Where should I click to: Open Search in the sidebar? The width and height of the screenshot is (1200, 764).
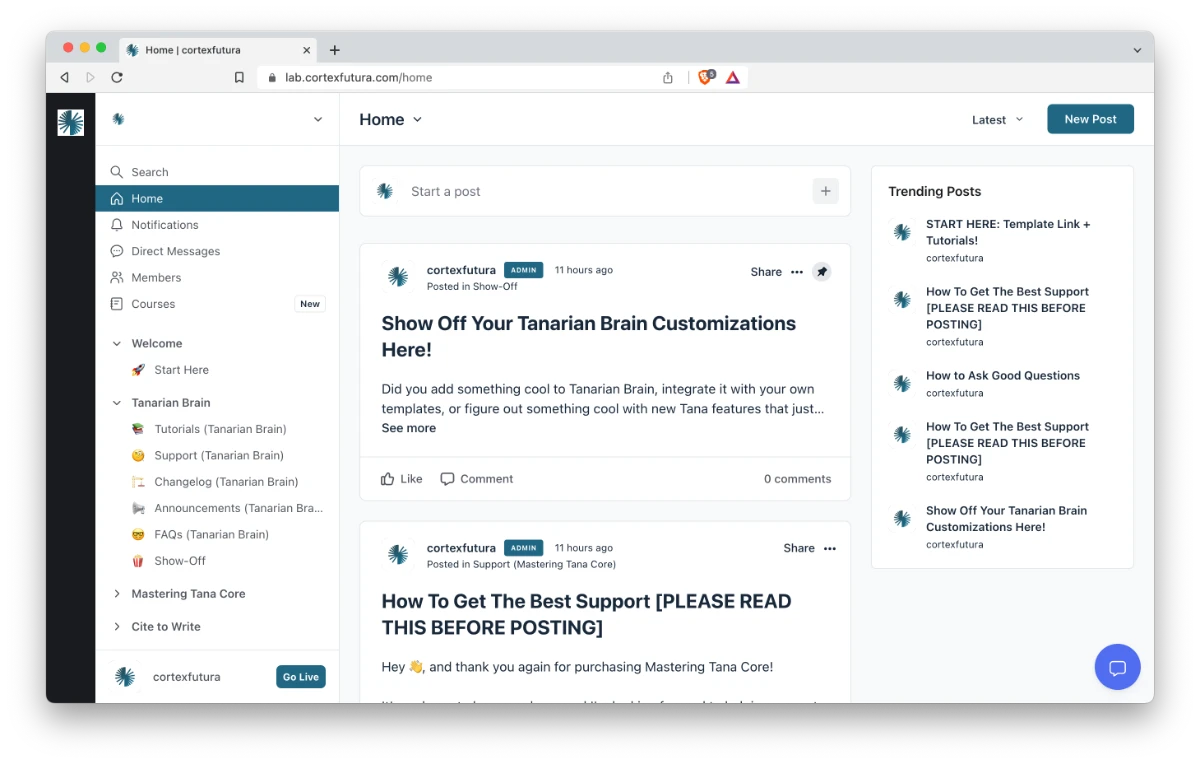(x=217, y=172)
